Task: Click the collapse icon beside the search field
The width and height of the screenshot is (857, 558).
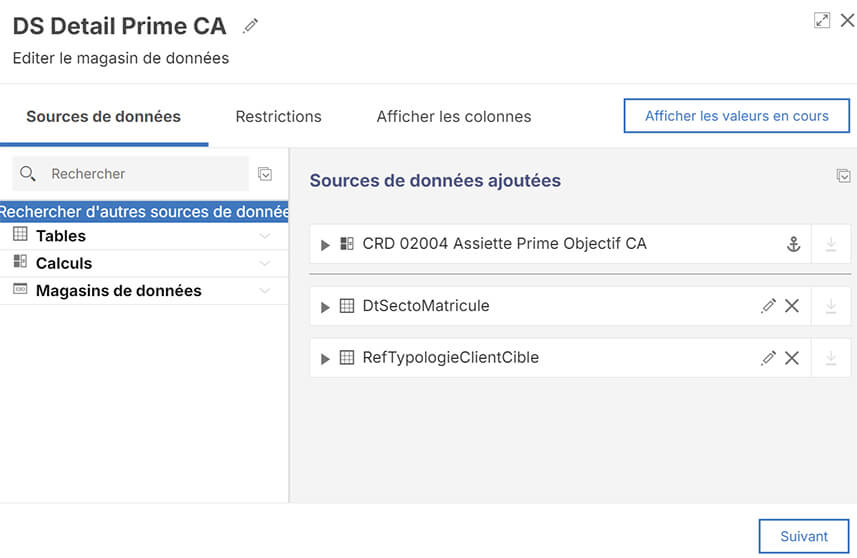Action: (x=265, y=174)
